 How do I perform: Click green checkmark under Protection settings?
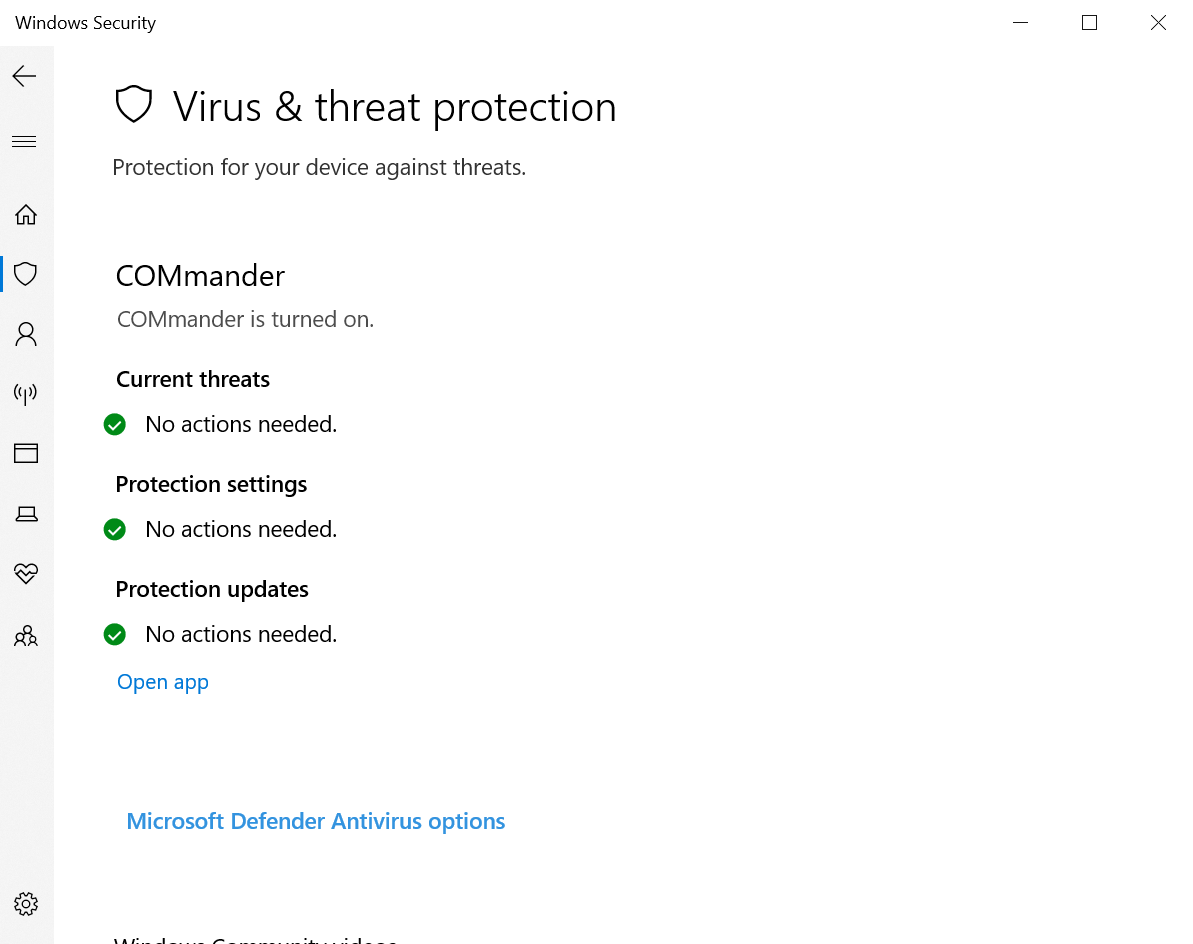(115, 529)
